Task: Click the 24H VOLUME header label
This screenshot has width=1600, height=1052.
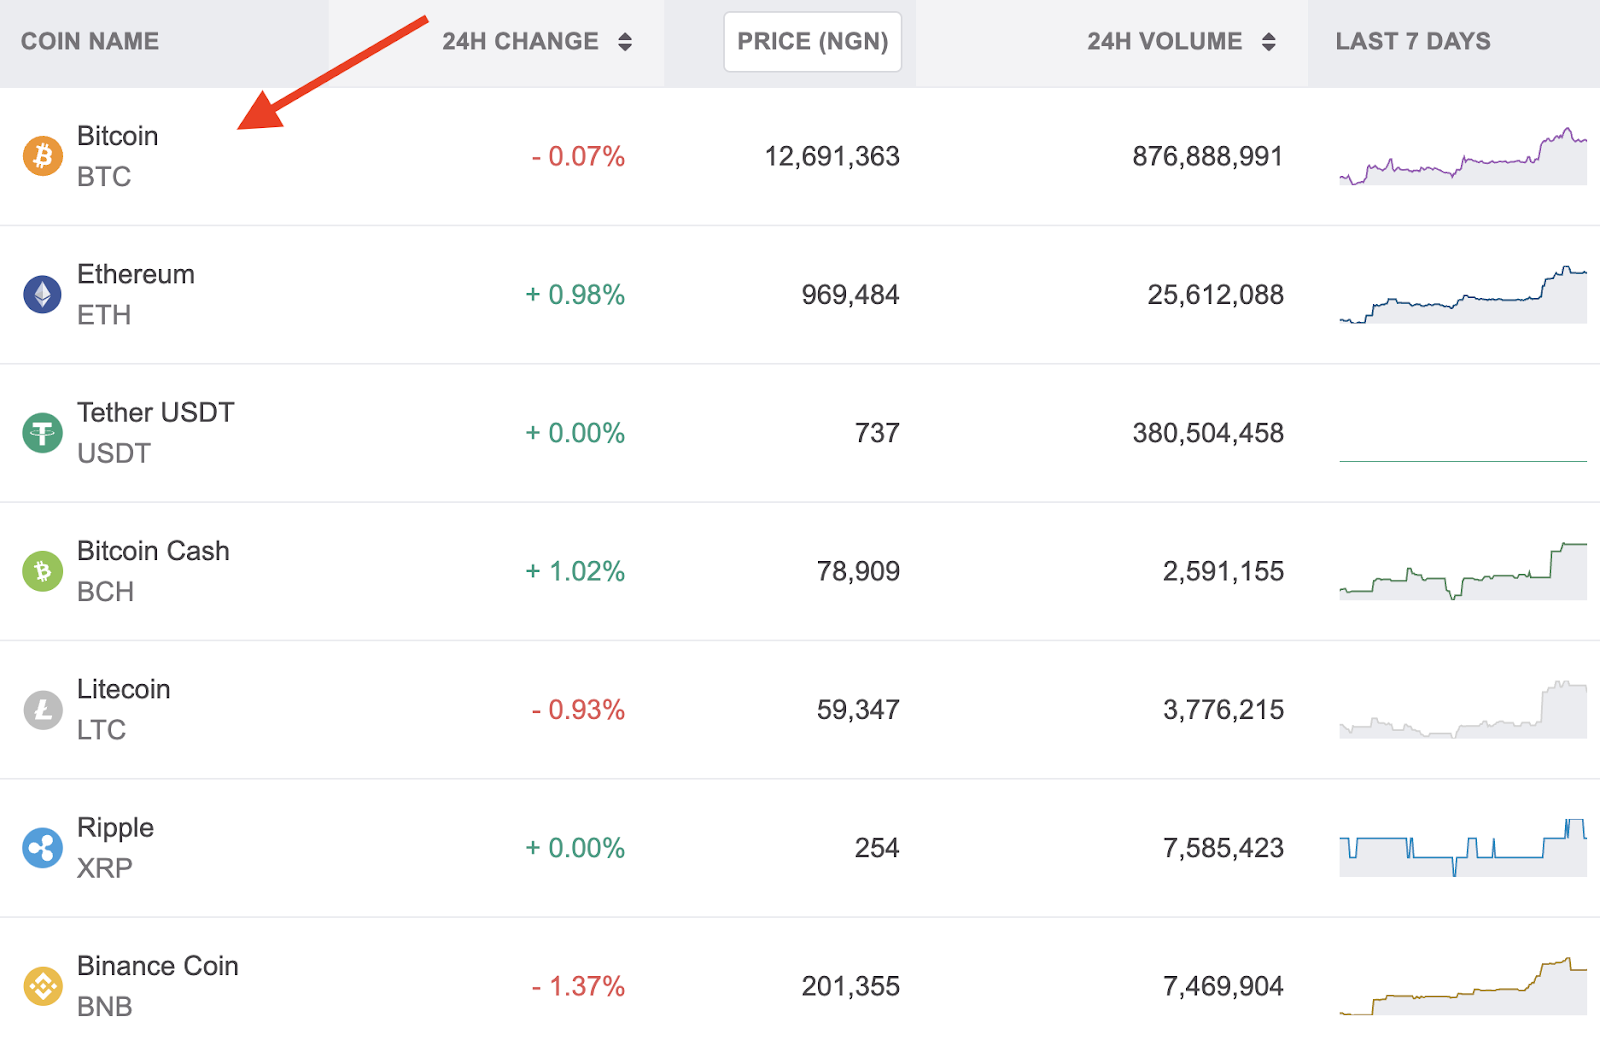Action: point(1165,42)
